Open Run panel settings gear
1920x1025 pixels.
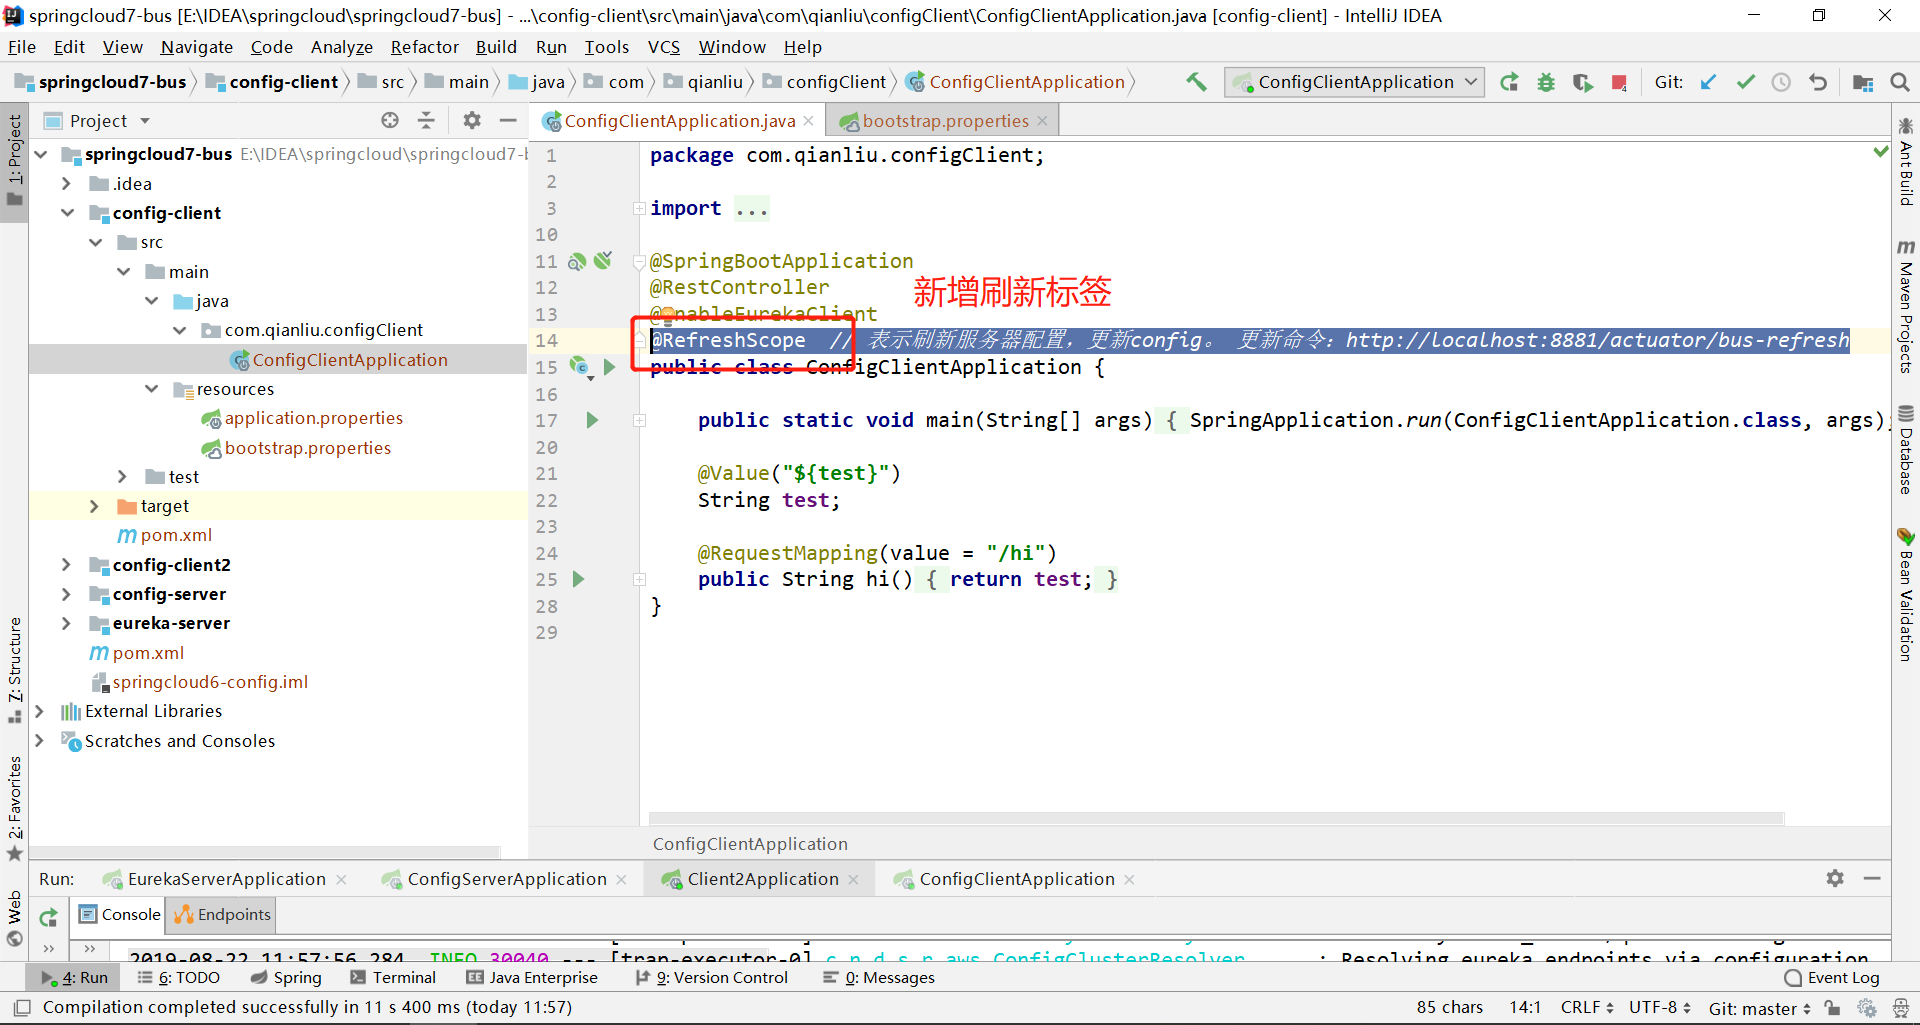click(x=1835, y=878)
